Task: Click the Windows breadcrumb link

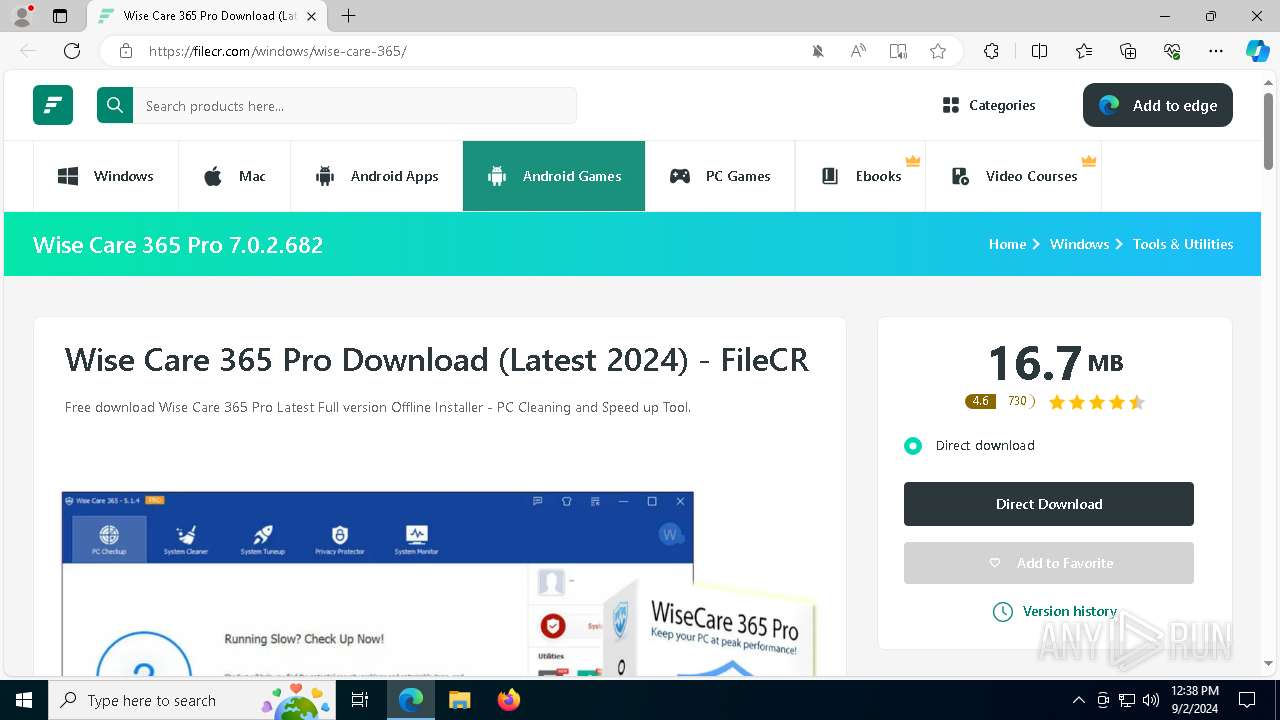Action: [1079, 244]
